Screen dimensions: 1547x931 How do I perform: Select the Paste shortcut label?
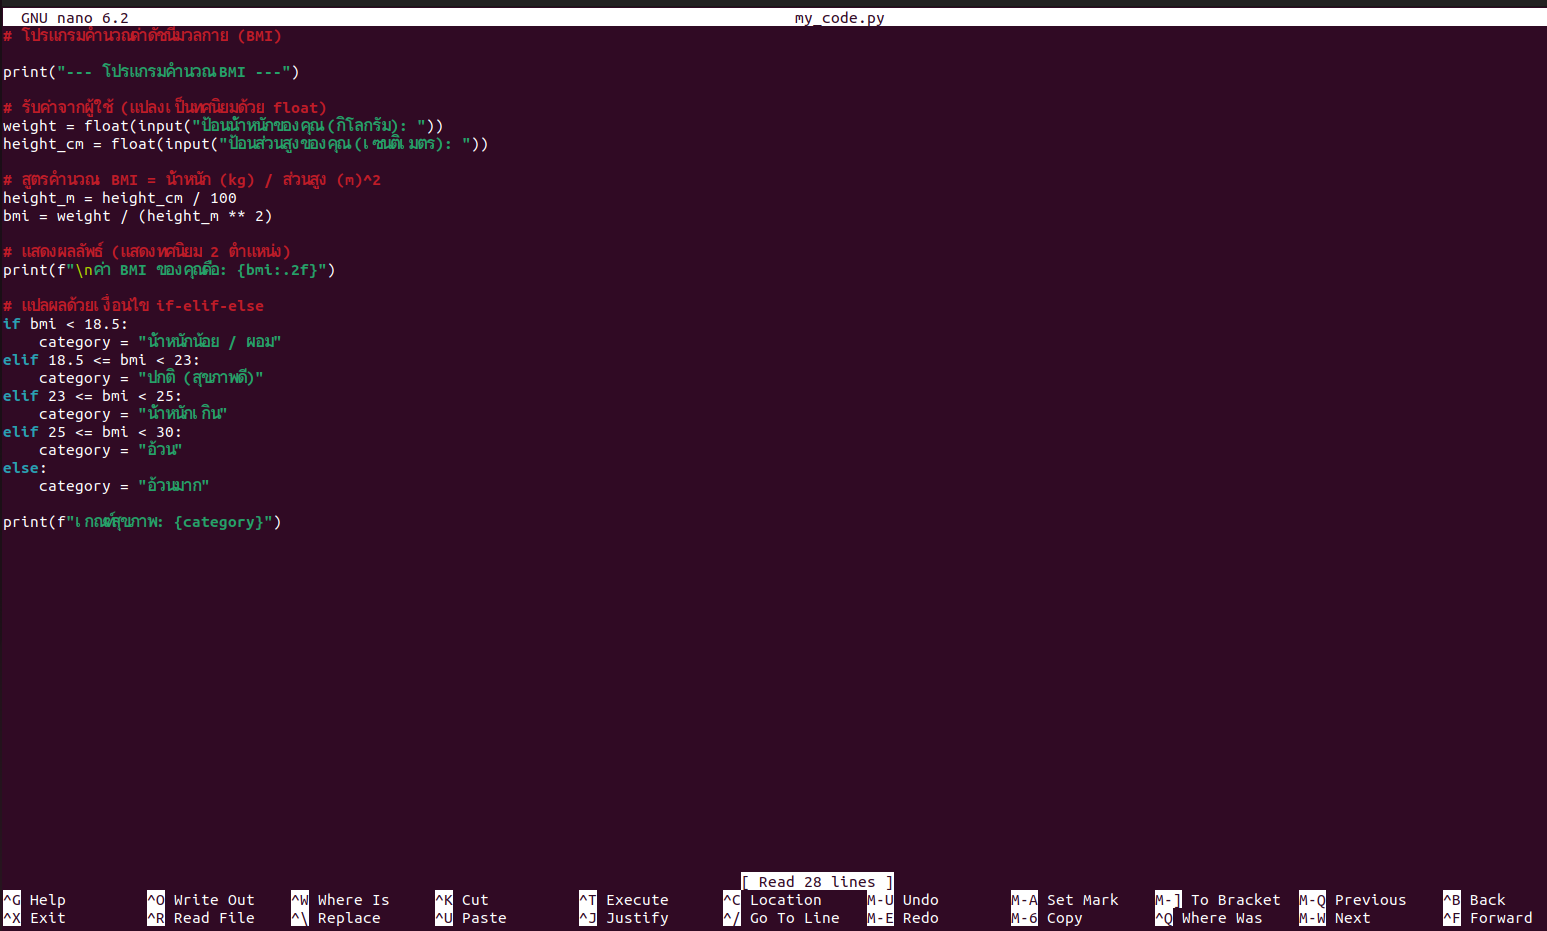(483, 918)
